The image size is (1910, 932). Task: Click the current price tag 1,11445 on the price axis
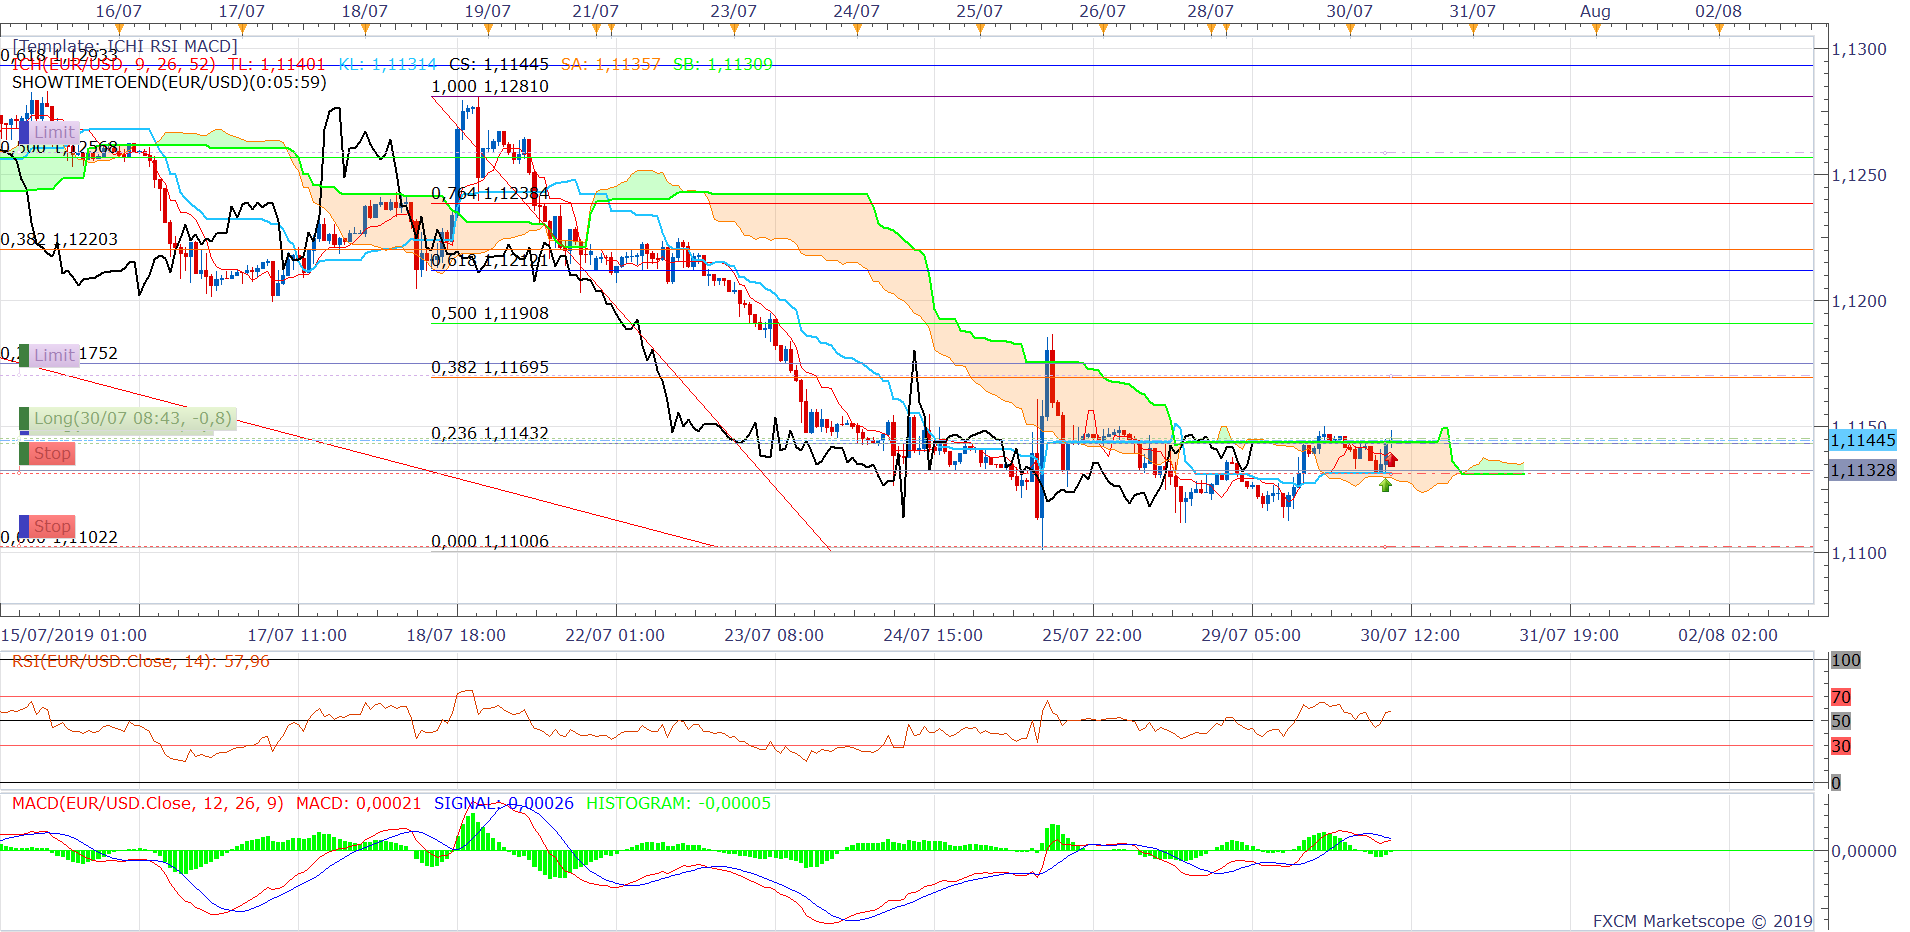1862,440
